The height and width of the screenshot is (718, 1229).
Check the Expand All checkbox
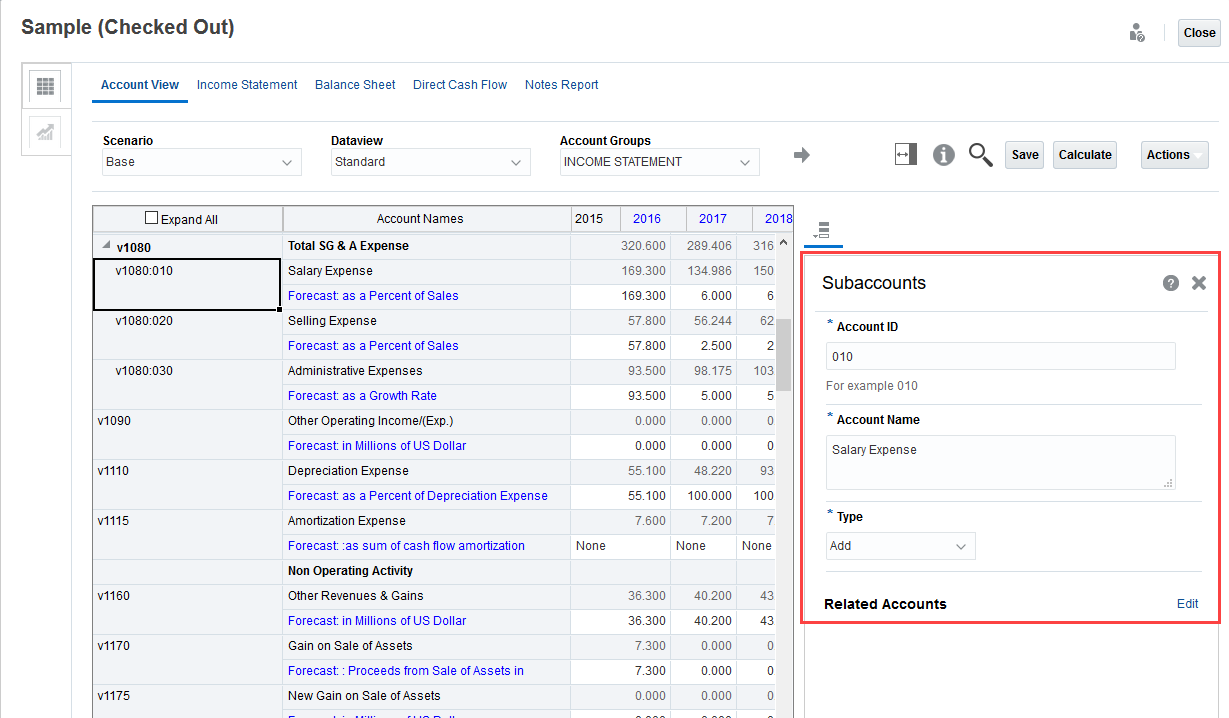[x=152, y=218]
